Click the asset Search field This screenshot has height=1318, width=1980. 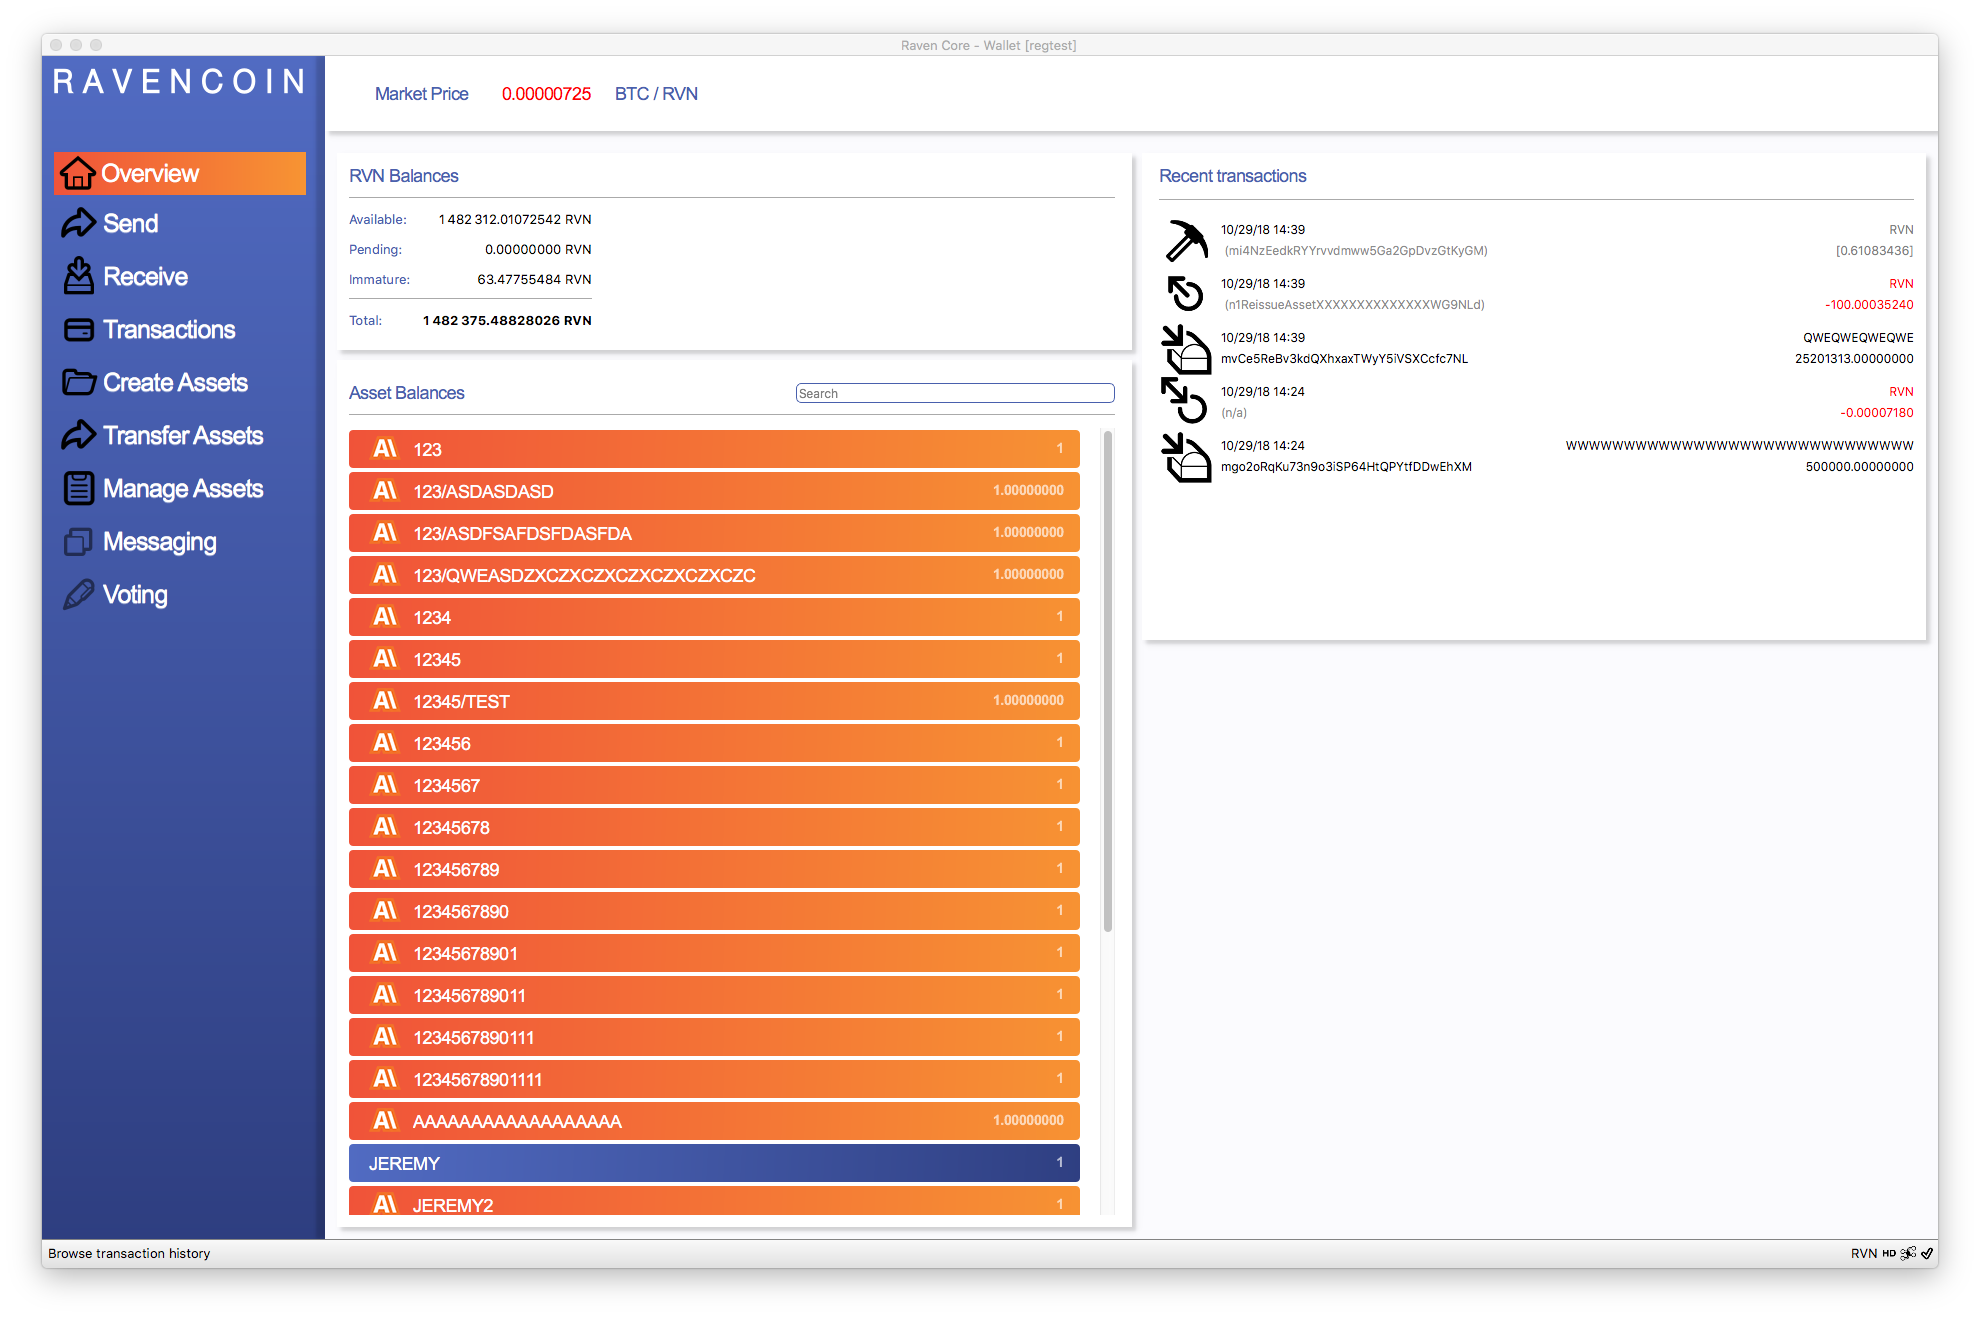[x=954, y=393]
